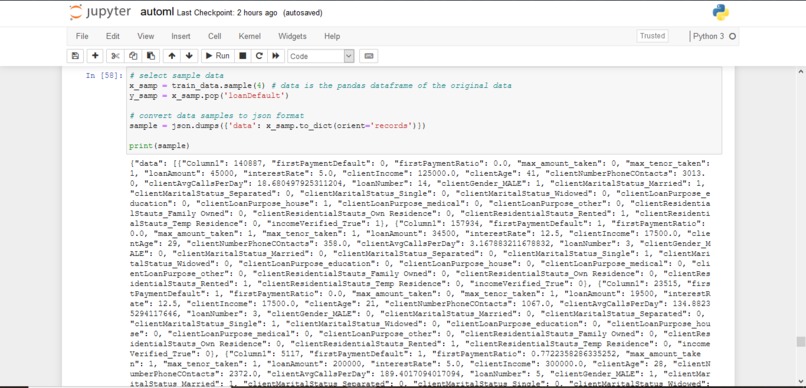The width and height of the screenshot is (806, 388).
Task: Move selected cell down with the arrow icon
Action: (x=189, y=56)
